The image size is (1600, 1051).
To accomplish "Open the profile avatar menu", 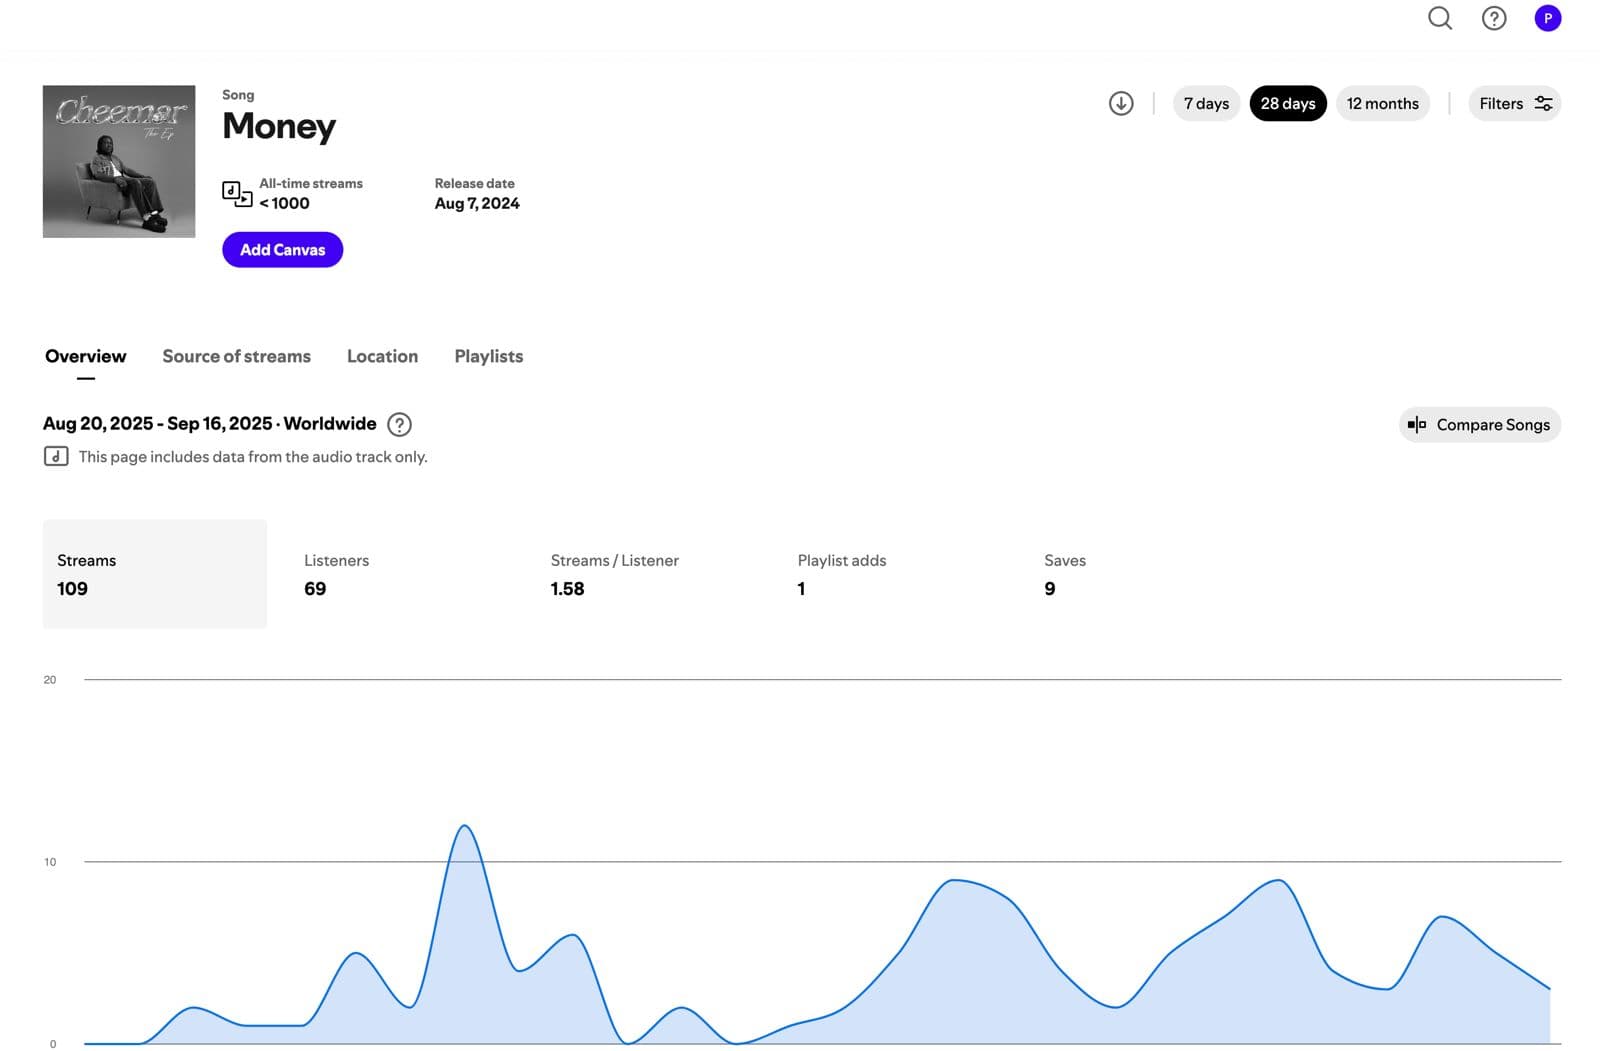I will [1547, 18].
